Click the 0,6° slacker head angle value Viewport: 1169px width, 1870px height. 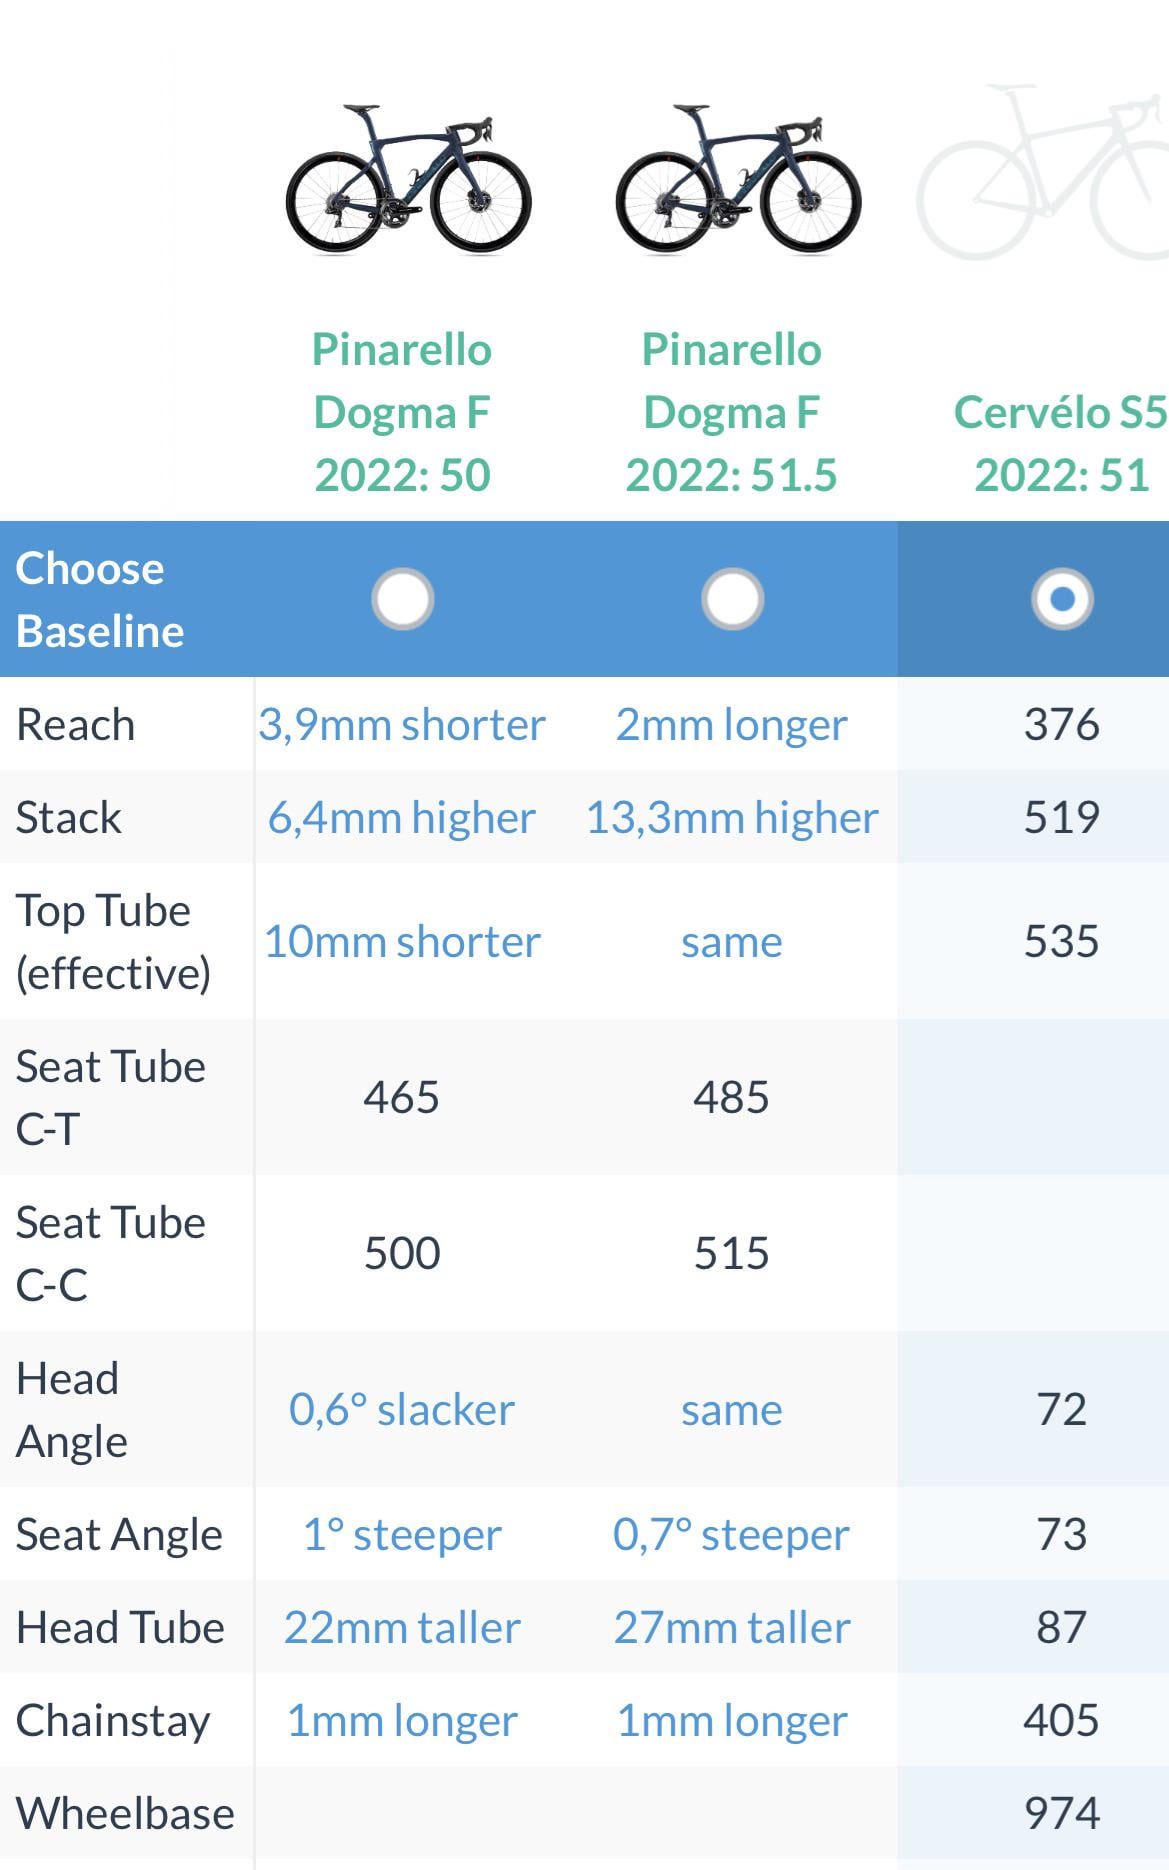[x=402, y=1409]
